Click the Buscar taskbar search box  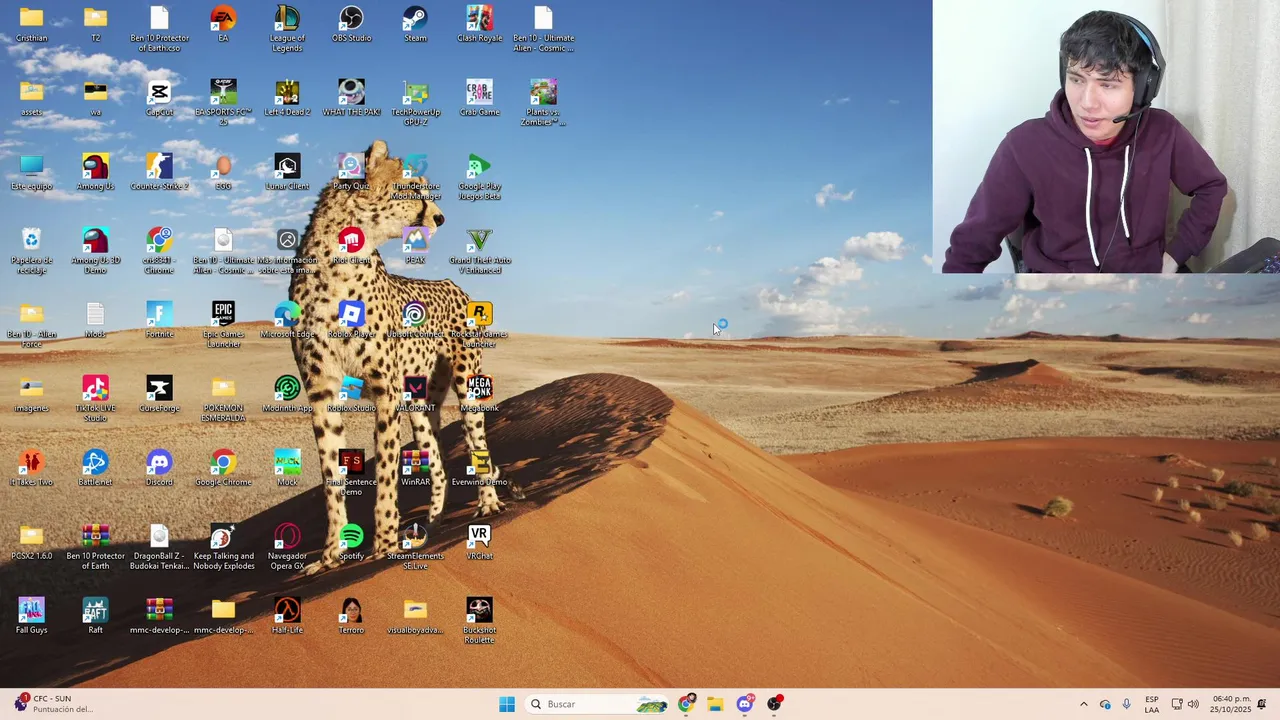(598, 704)
